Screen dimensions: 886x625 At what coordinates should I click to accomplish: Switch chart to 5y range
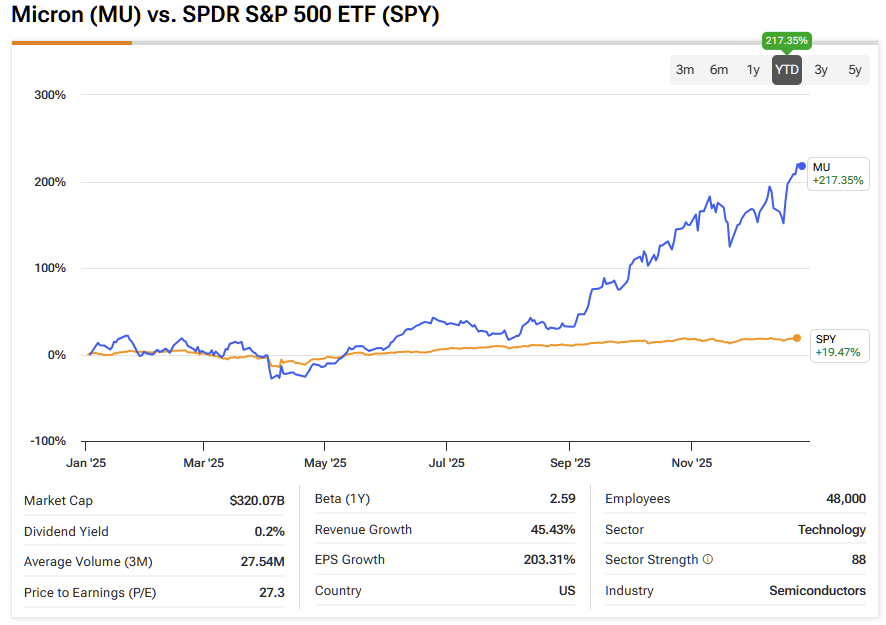[x=855, y=70]
